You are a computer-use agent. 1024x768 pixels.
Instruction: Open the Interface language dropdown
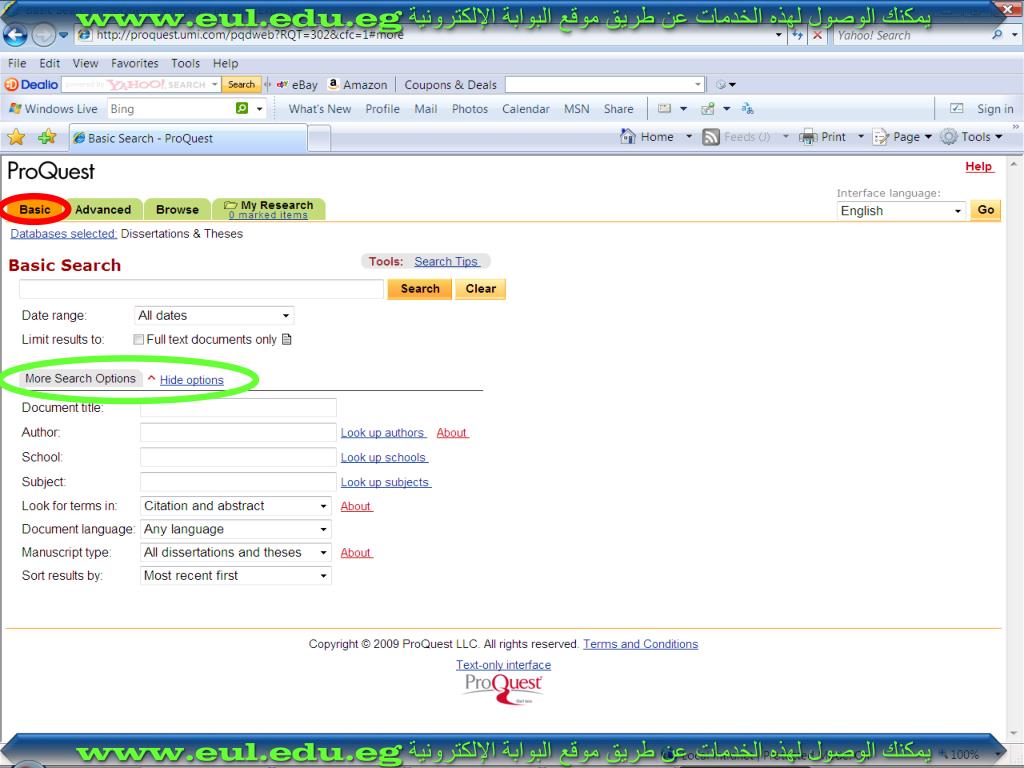coord(901,210)
